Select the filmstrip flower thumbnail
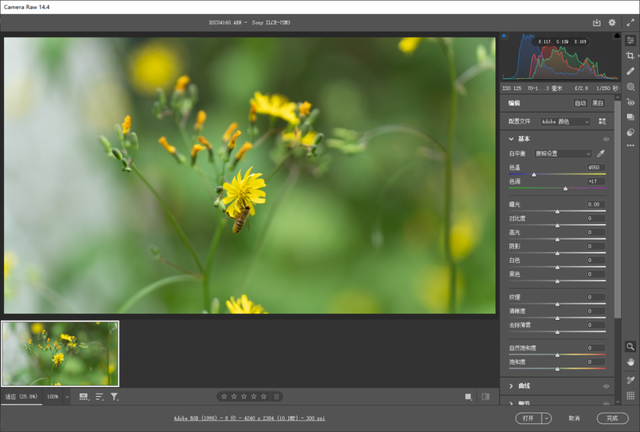Image resolution: width=640 pixels, height=432 pixels. (60, 353)
